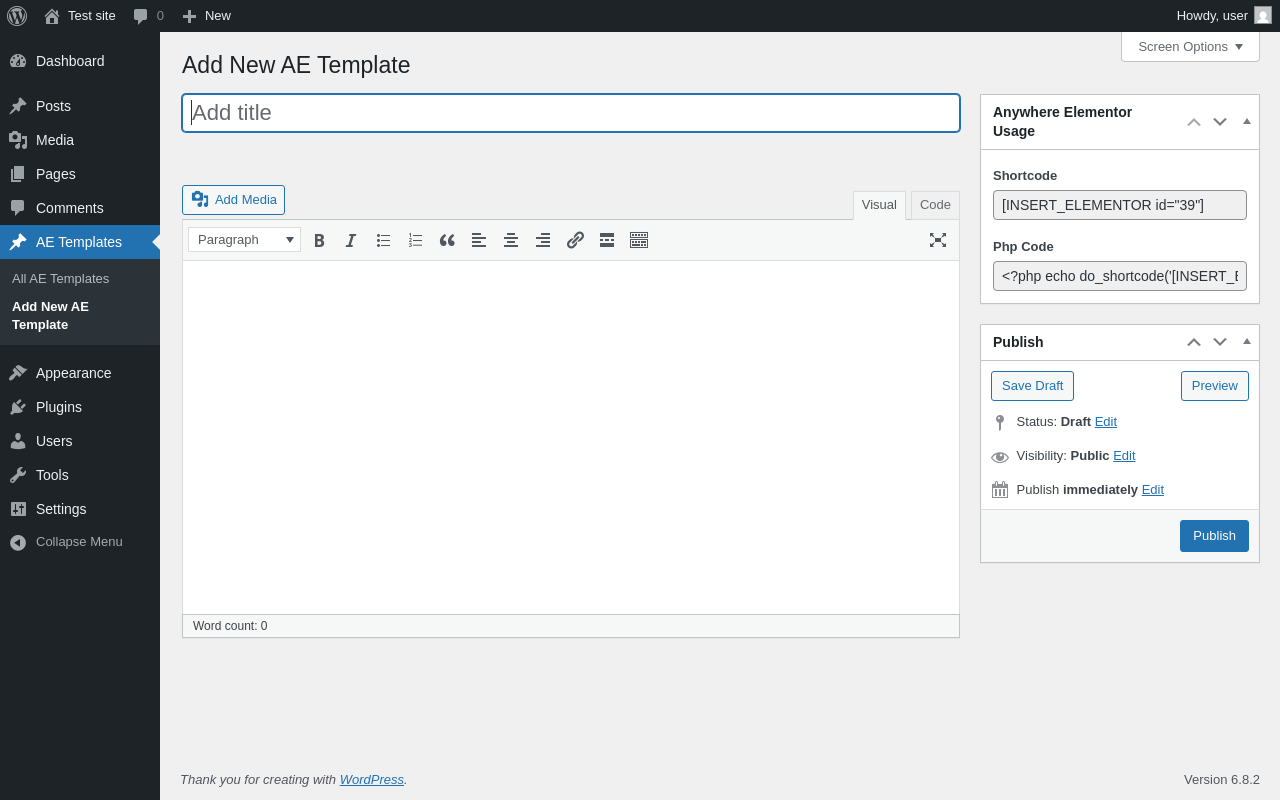Align text right
1280x800 pixels.
543,240
